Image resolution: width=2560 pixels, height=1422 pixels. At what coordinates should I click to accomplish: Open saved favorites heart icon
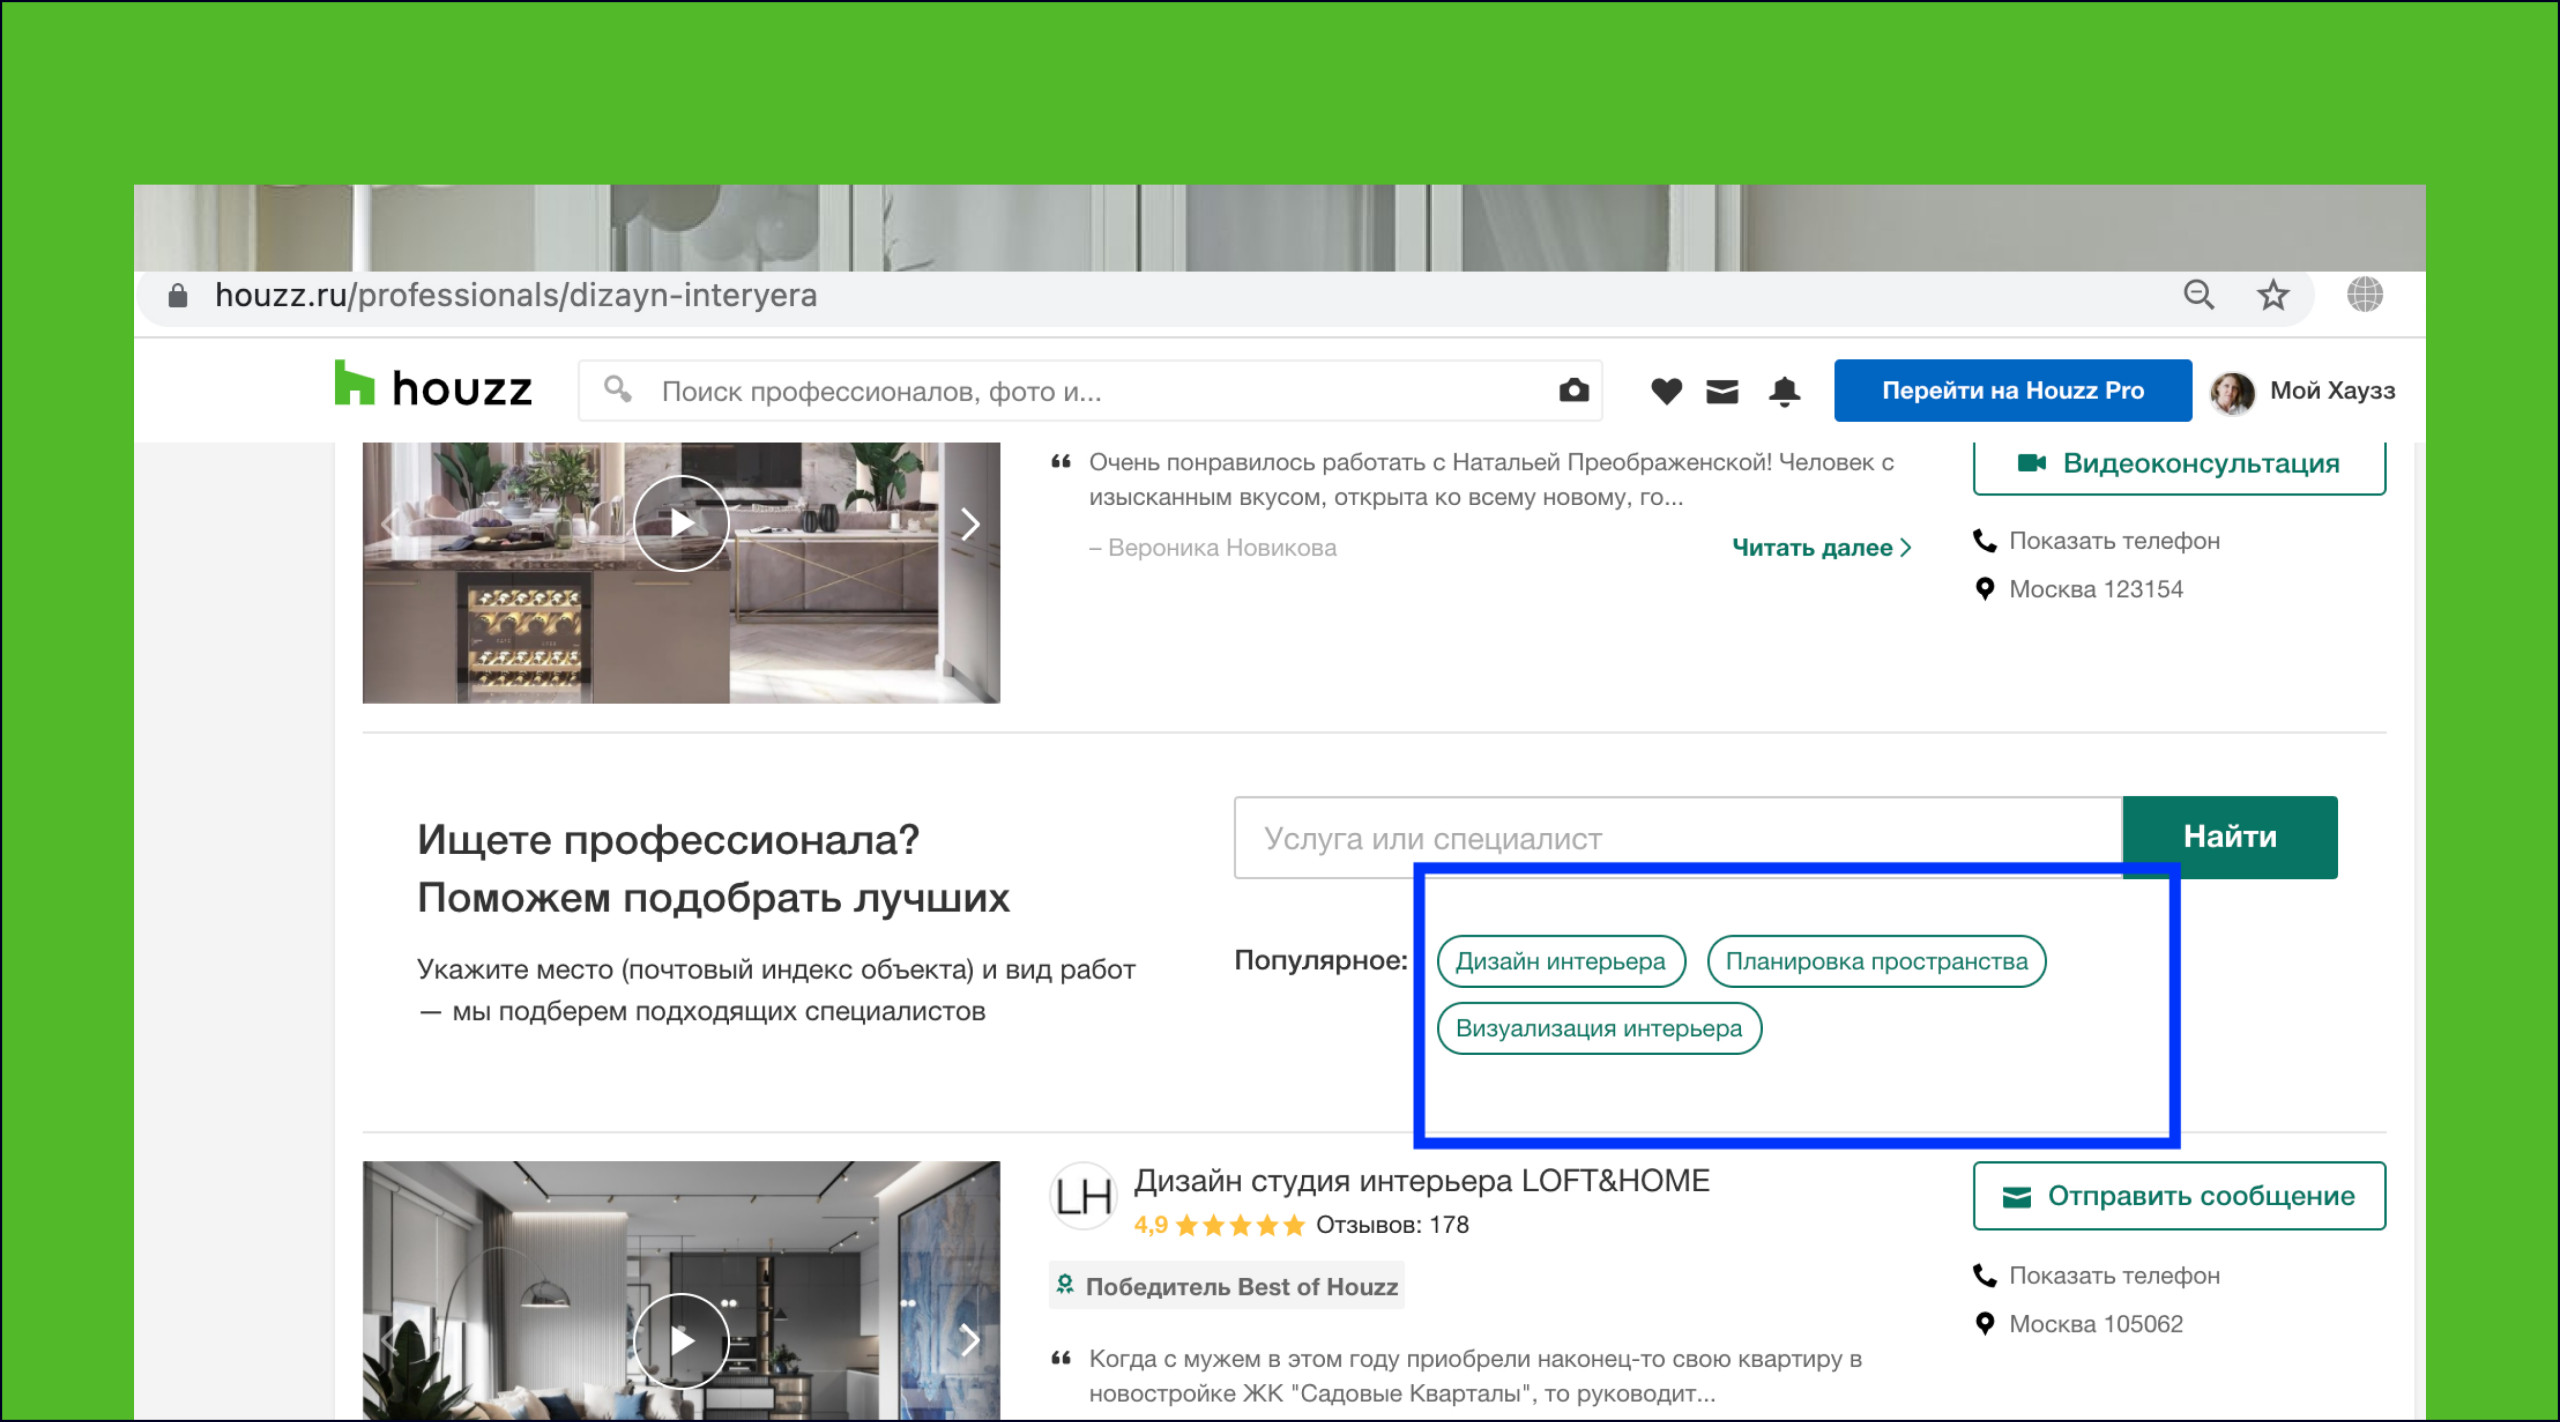click(x=1666, y=391)
